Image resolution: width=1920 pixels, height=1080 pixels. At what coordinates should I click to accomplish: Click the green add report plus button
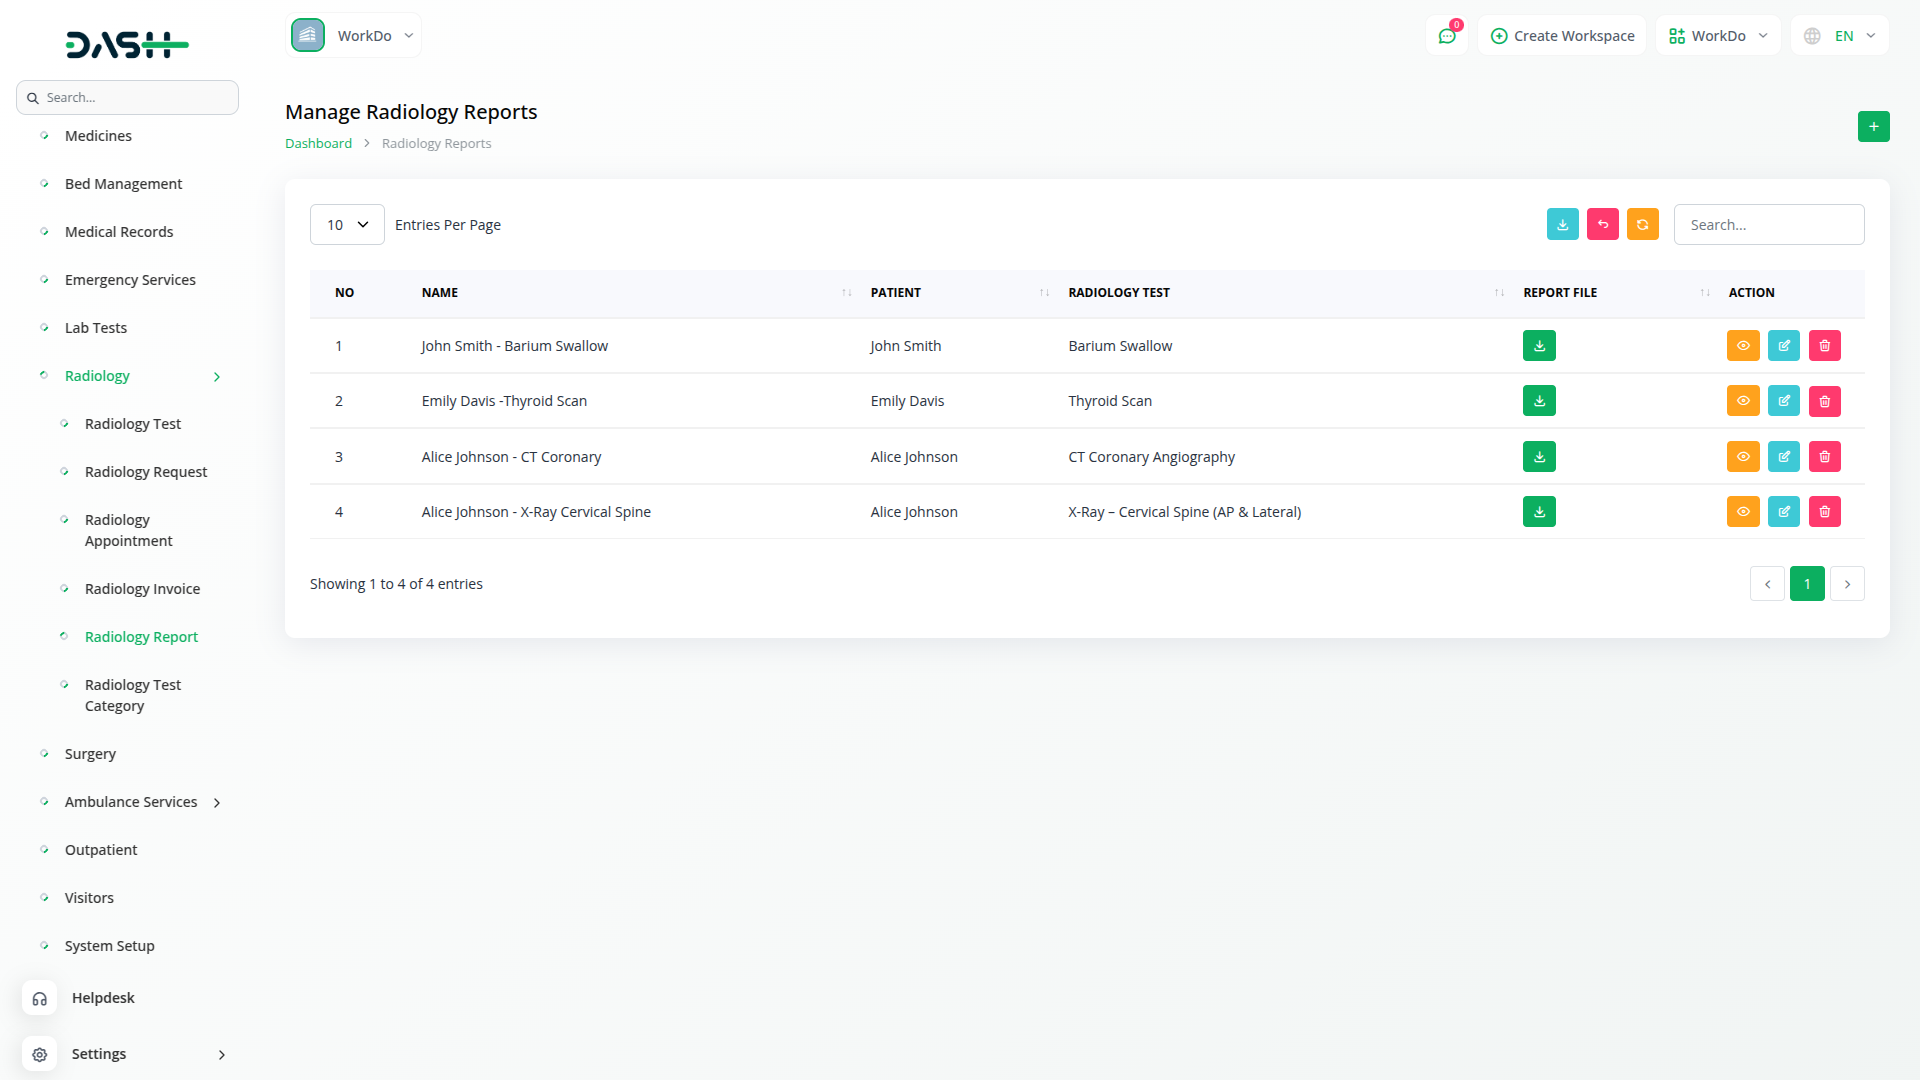[x=1873, y=127]
